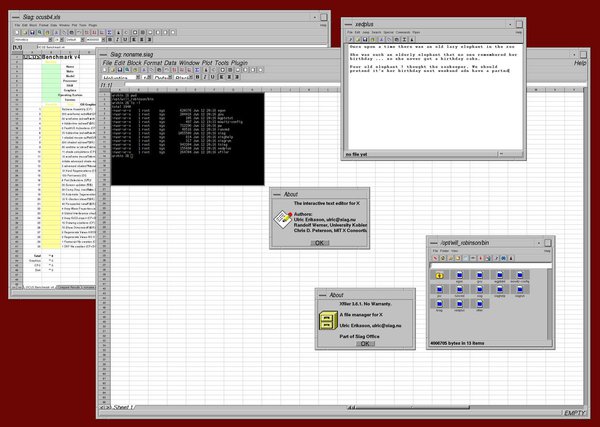Click OK in the text editor About dialog
Viewport: 600px width, 427px height.
tap(320, 243)
